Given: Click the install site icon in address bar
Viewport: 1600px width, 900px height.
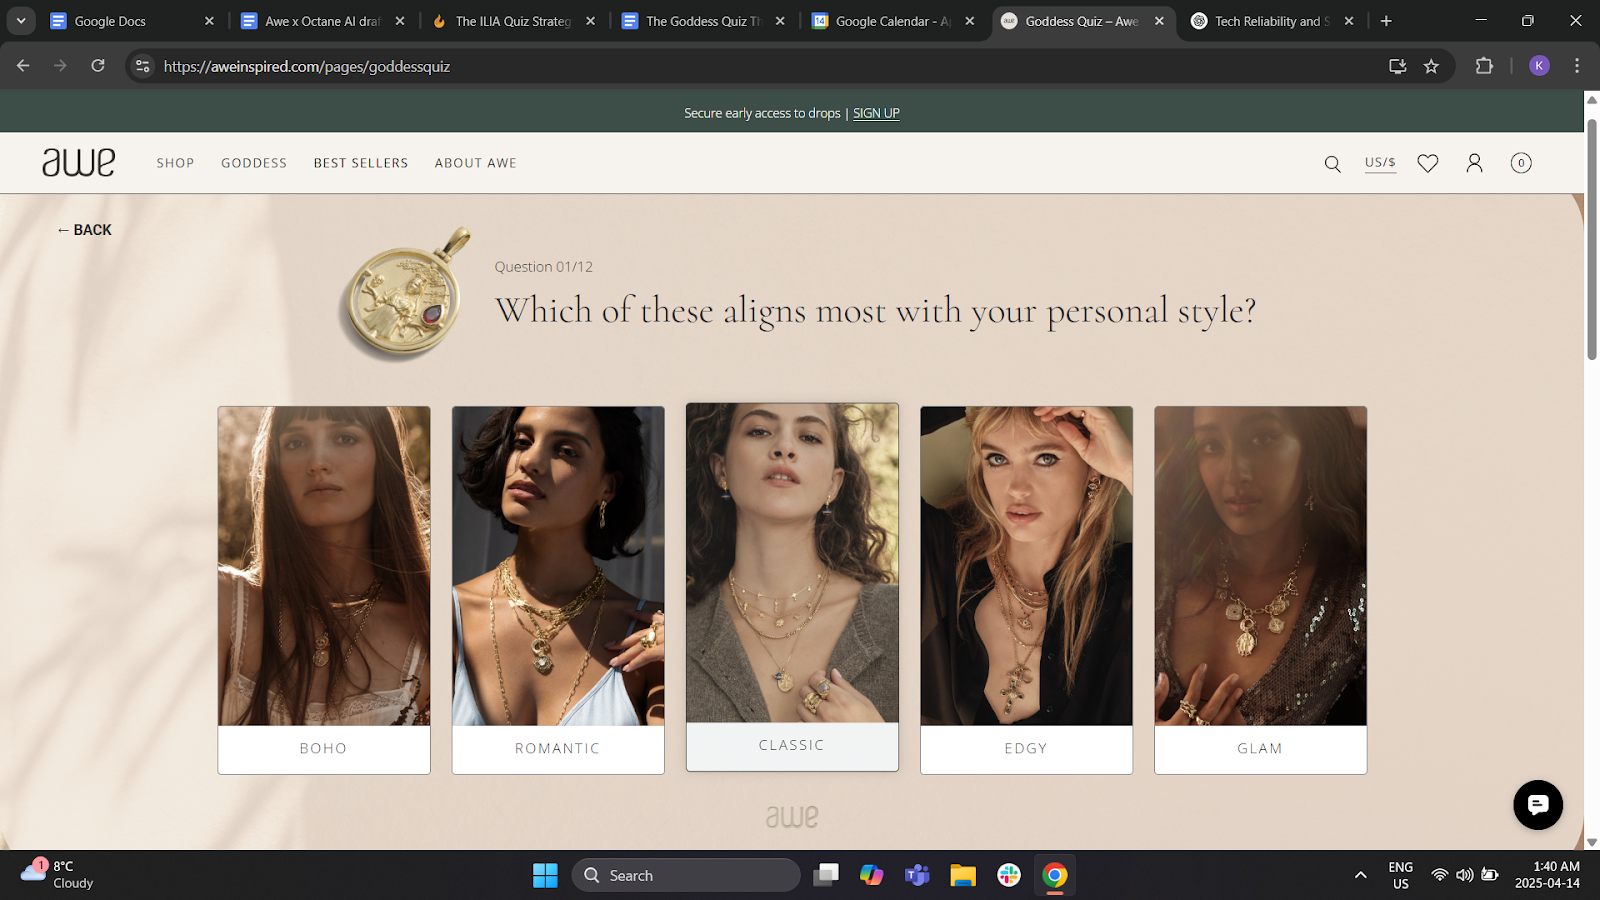Looking at the screenshot, I should coord(1396,66).
